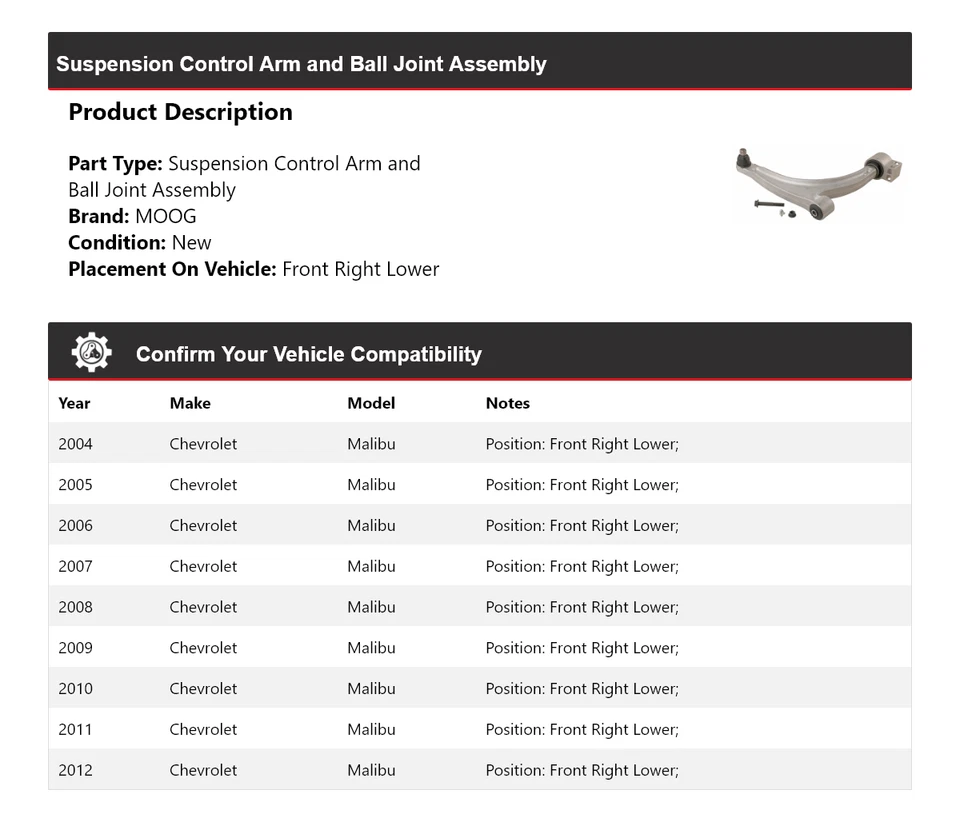Click Malibu in the 2011 row
Image resolution: width=960 pixels, height=822 pixels.
371,730
